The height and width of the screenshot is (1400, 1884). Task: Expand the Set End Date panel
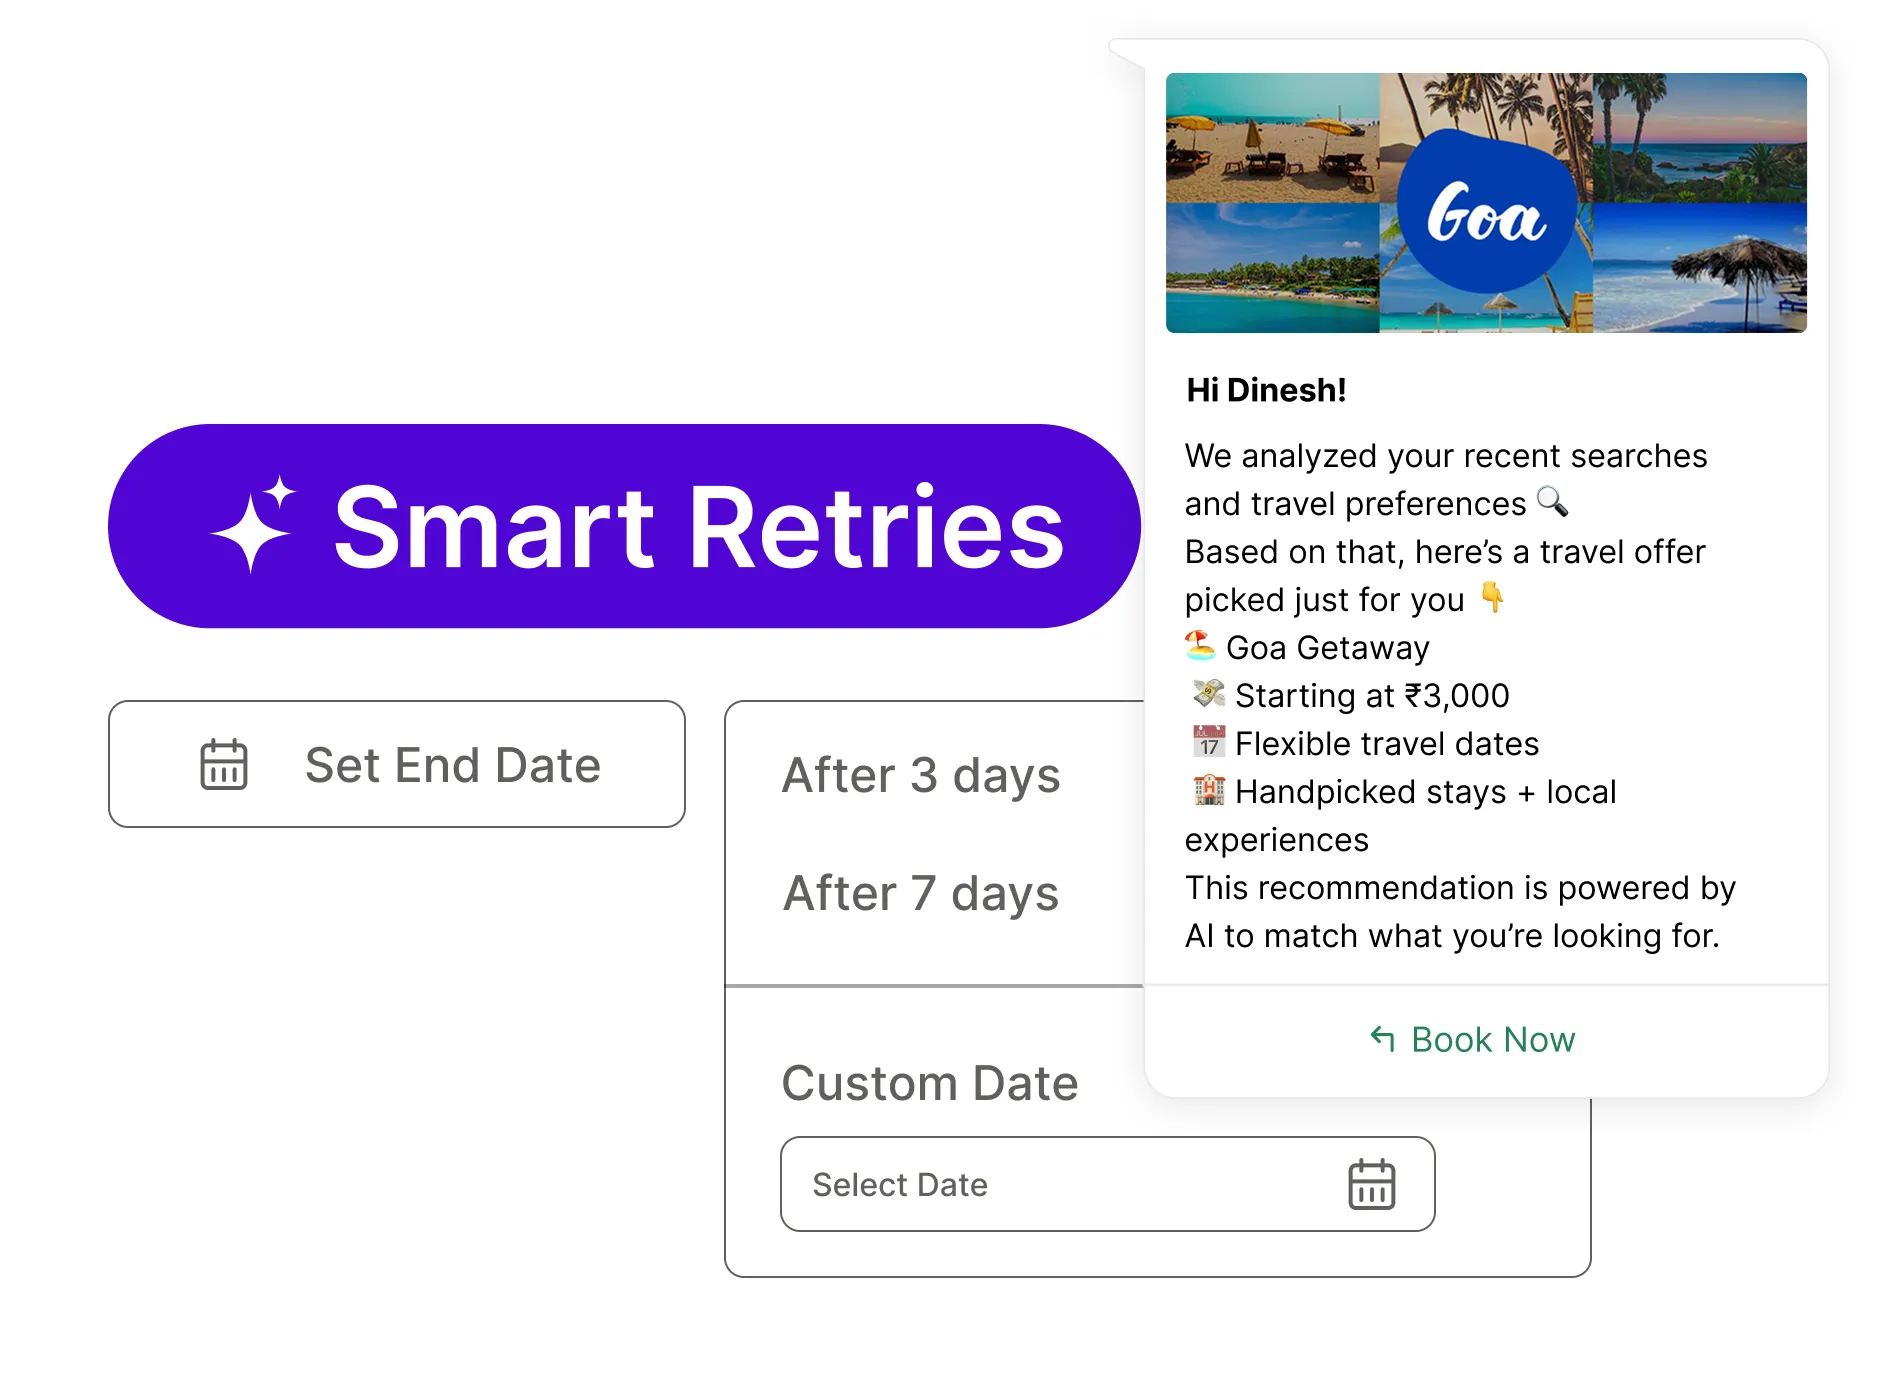396,765
